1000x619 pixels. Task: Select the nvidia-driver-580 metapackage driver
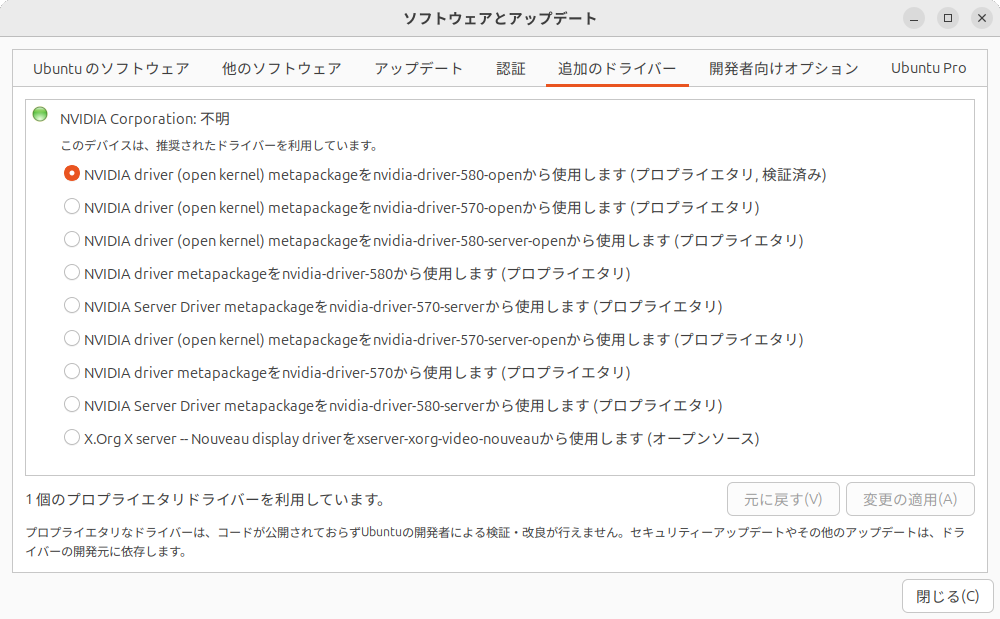coord(71,272)
